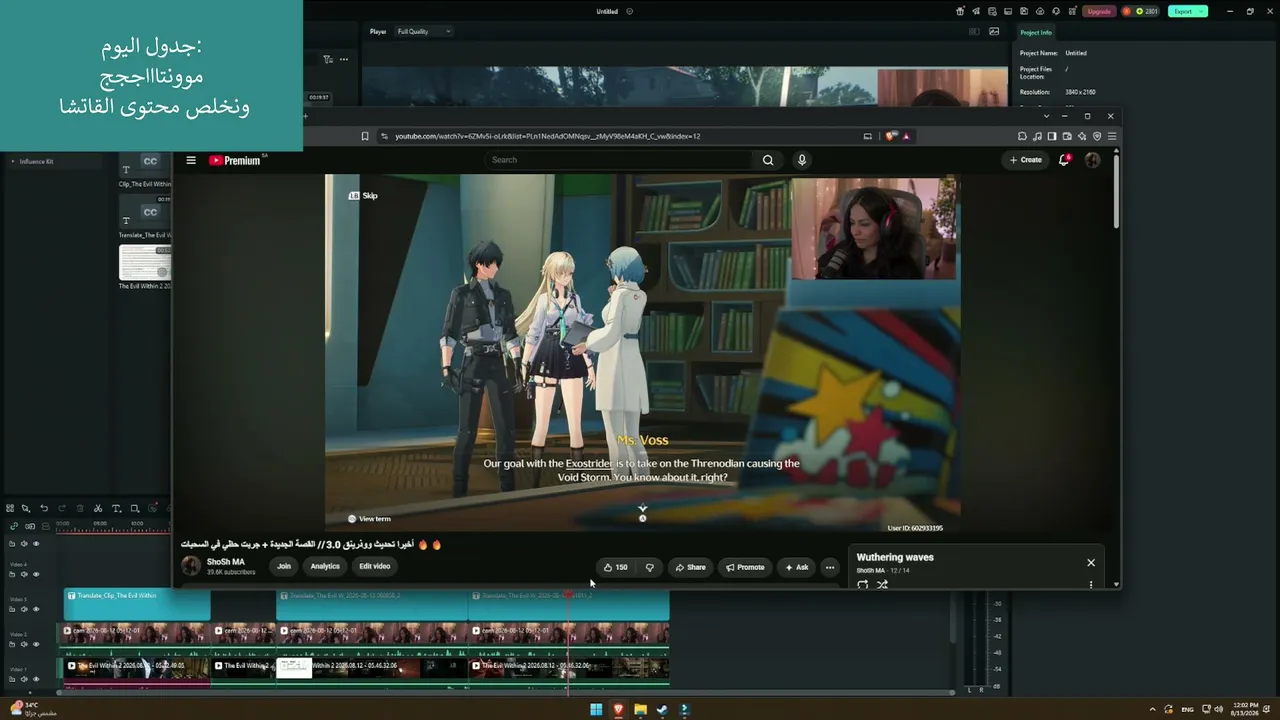Image resolution: width=1280 pixels, height=720 pixels.
Task: Open Steam from the taskbar
Action: [662, 710]
